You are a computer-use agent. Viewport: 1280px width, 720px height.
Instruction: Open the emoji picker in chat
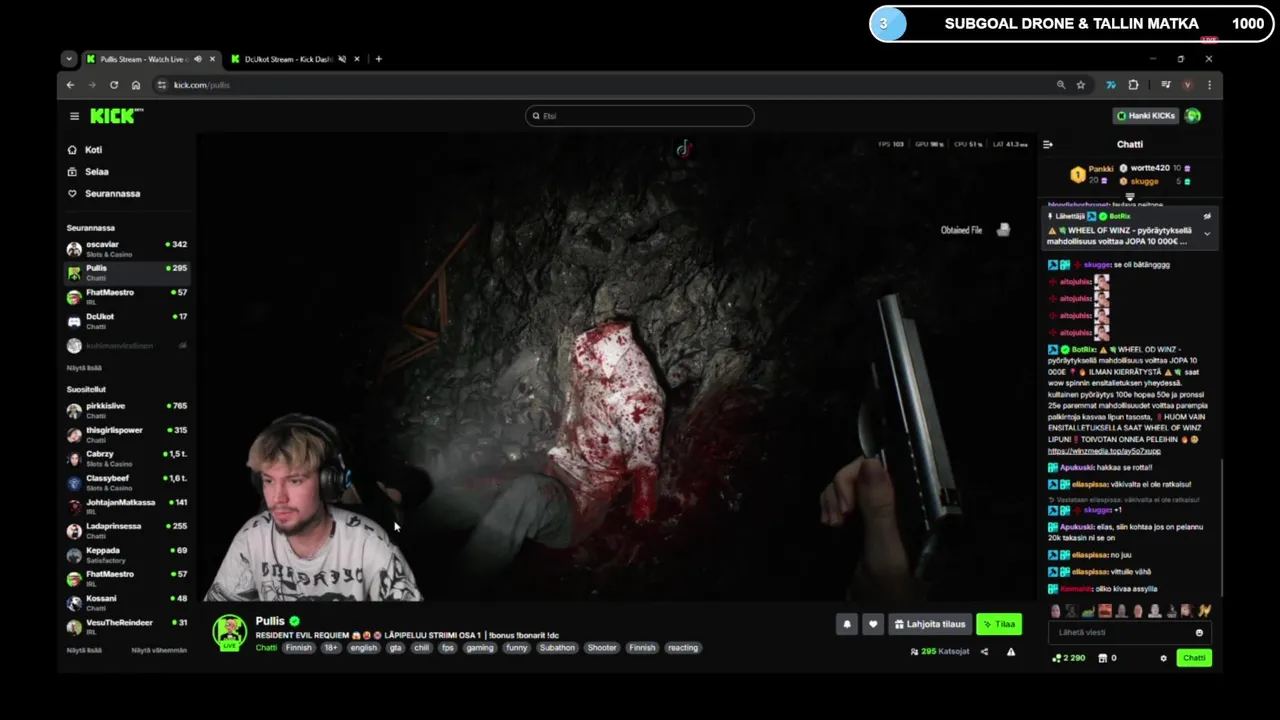pos(1199,632)
